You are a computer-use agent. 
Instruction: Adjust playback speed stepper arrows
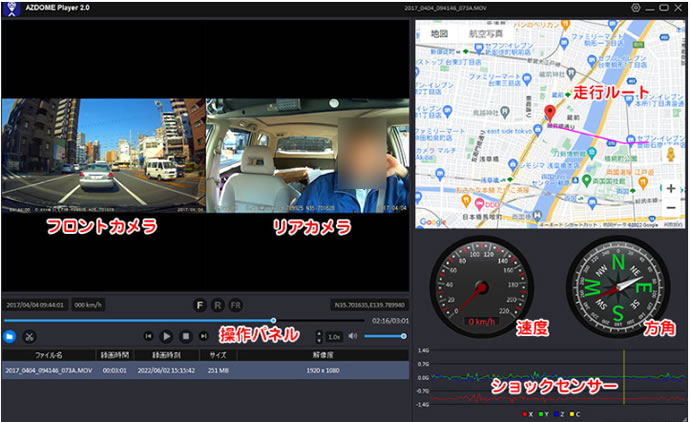pyautogui.click(x=319, y=337)
